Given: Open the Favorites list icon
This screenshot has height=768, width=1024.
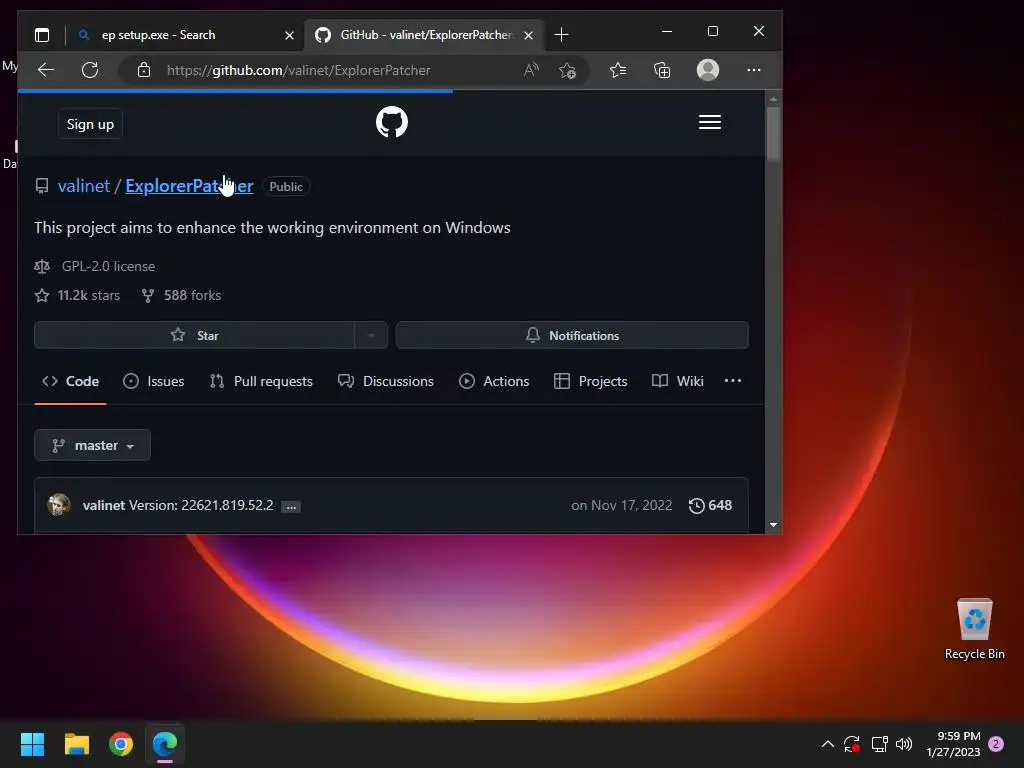Looking at the screenshot, I should (x=618, y=70).
